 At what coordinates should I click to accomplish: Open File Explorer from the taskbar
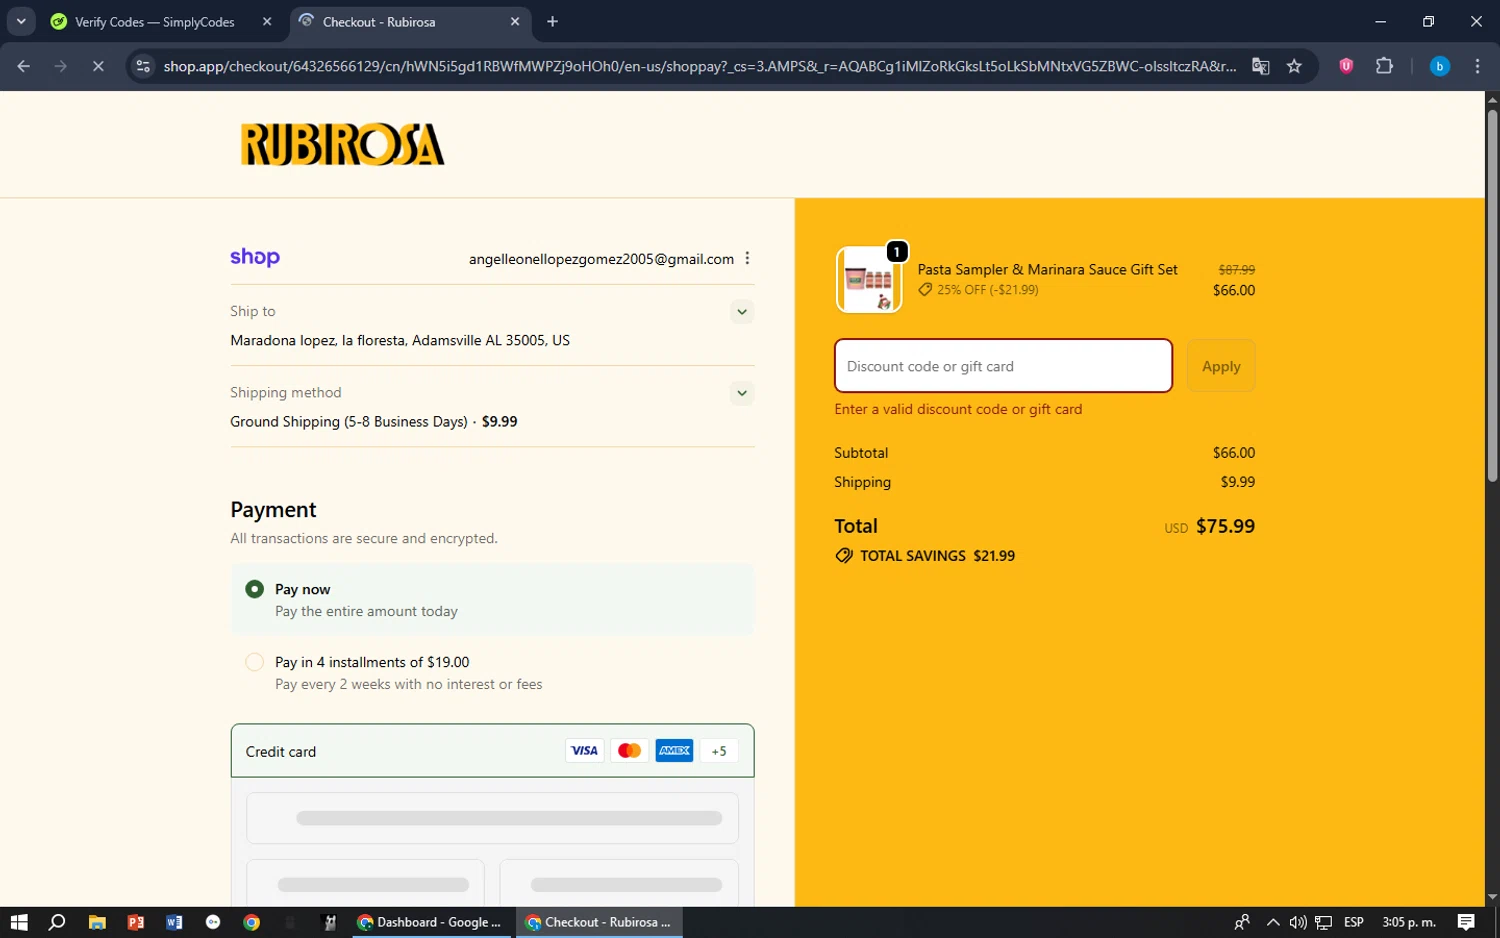(x=97, y=922)
